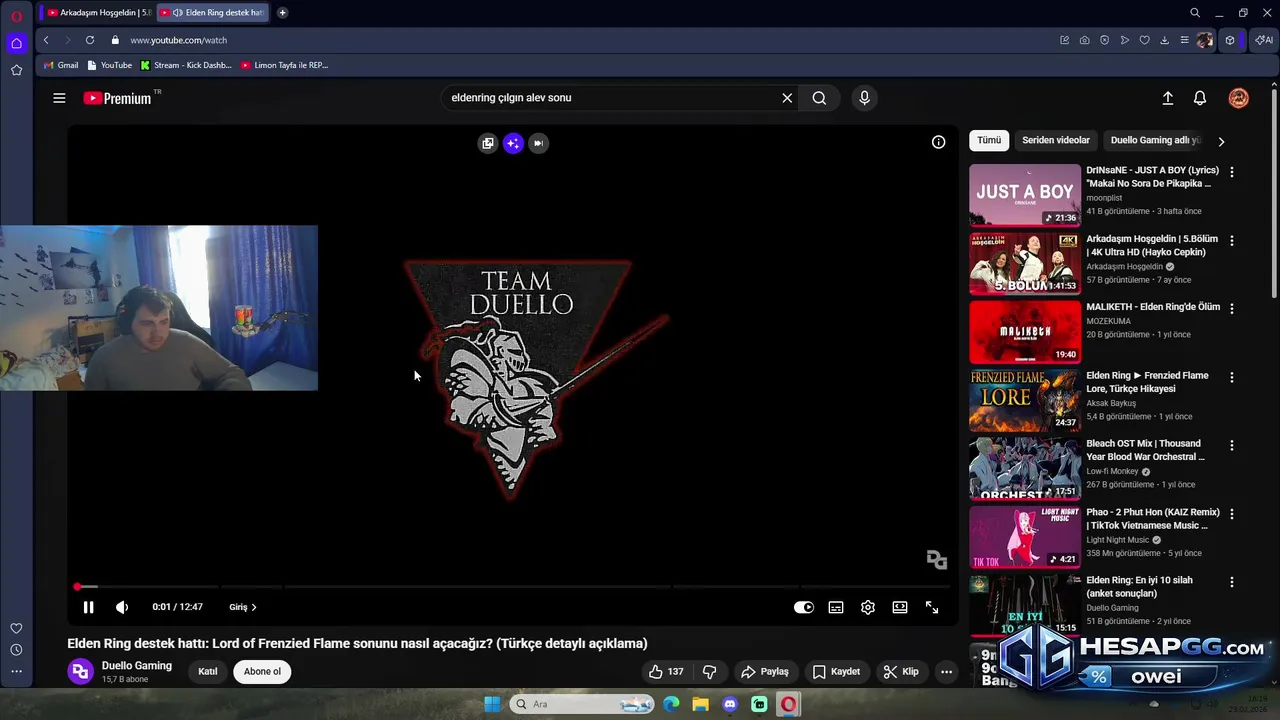Viewport: 1280px width, 720px height.
Task: Open options for 'Arkadaşım Hoşgeldin | 5.Bölüm'
Action: point(1232,241)
